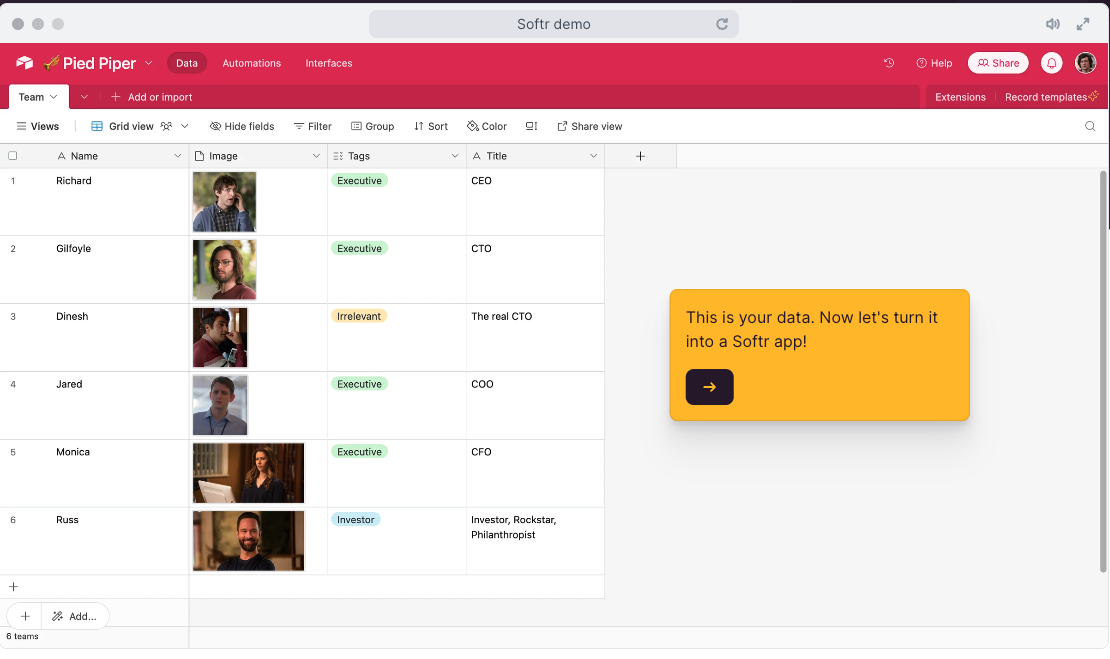Click Dinesh's Irrelevant tag
The width and height of the screenshot is (1110, 659).
click(359, 316)
